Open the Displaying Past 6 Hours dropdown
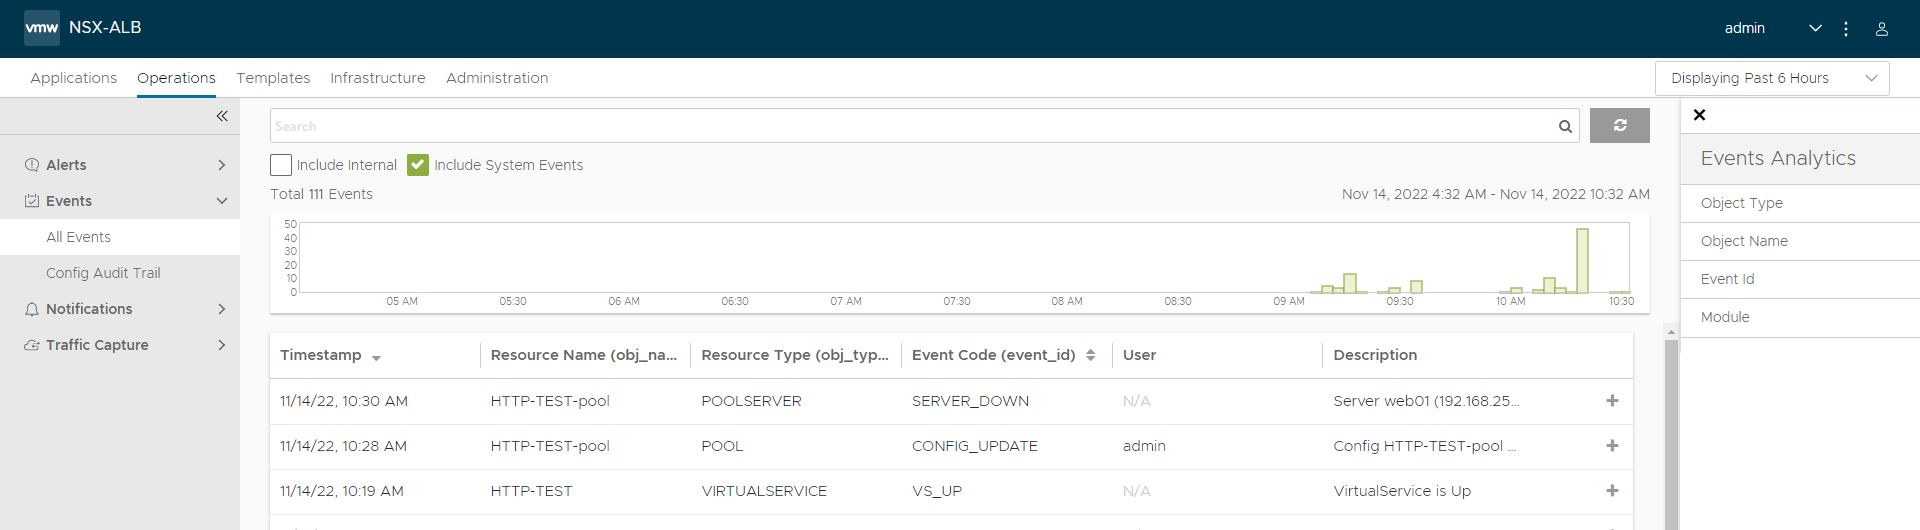Screen dimensions: 1920x530 [1772, 78]
